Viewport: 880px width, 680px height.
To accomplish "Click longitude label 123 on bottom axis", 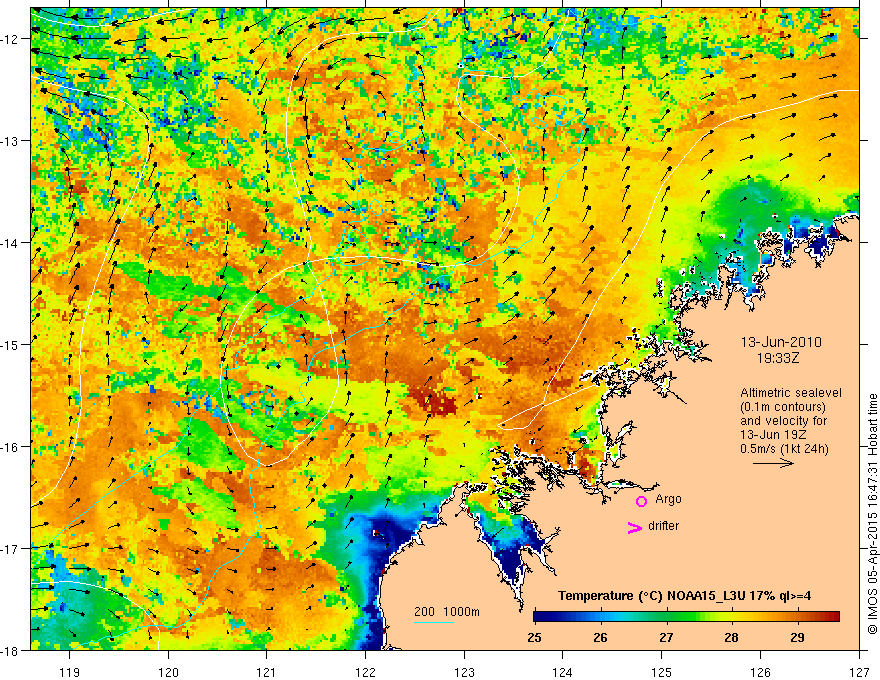I will [464, 672].
